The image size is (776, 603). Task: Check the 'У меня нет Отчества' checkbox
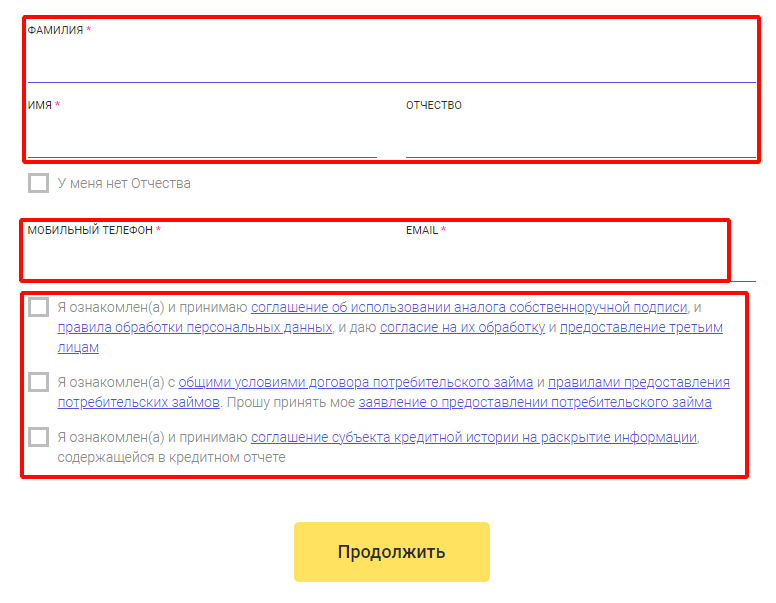(39, 183)
